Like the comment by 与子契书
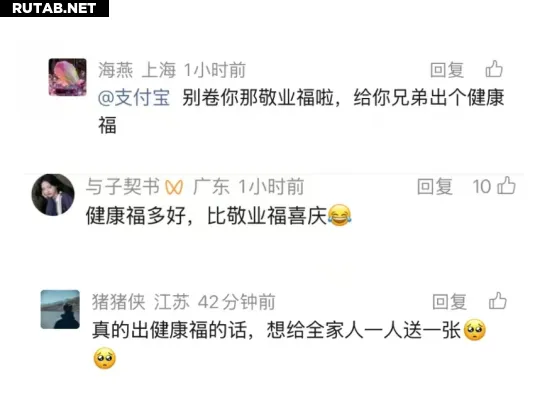Image resolution: width=552 pixels, height=400 pixels. (x=507, y=186)
